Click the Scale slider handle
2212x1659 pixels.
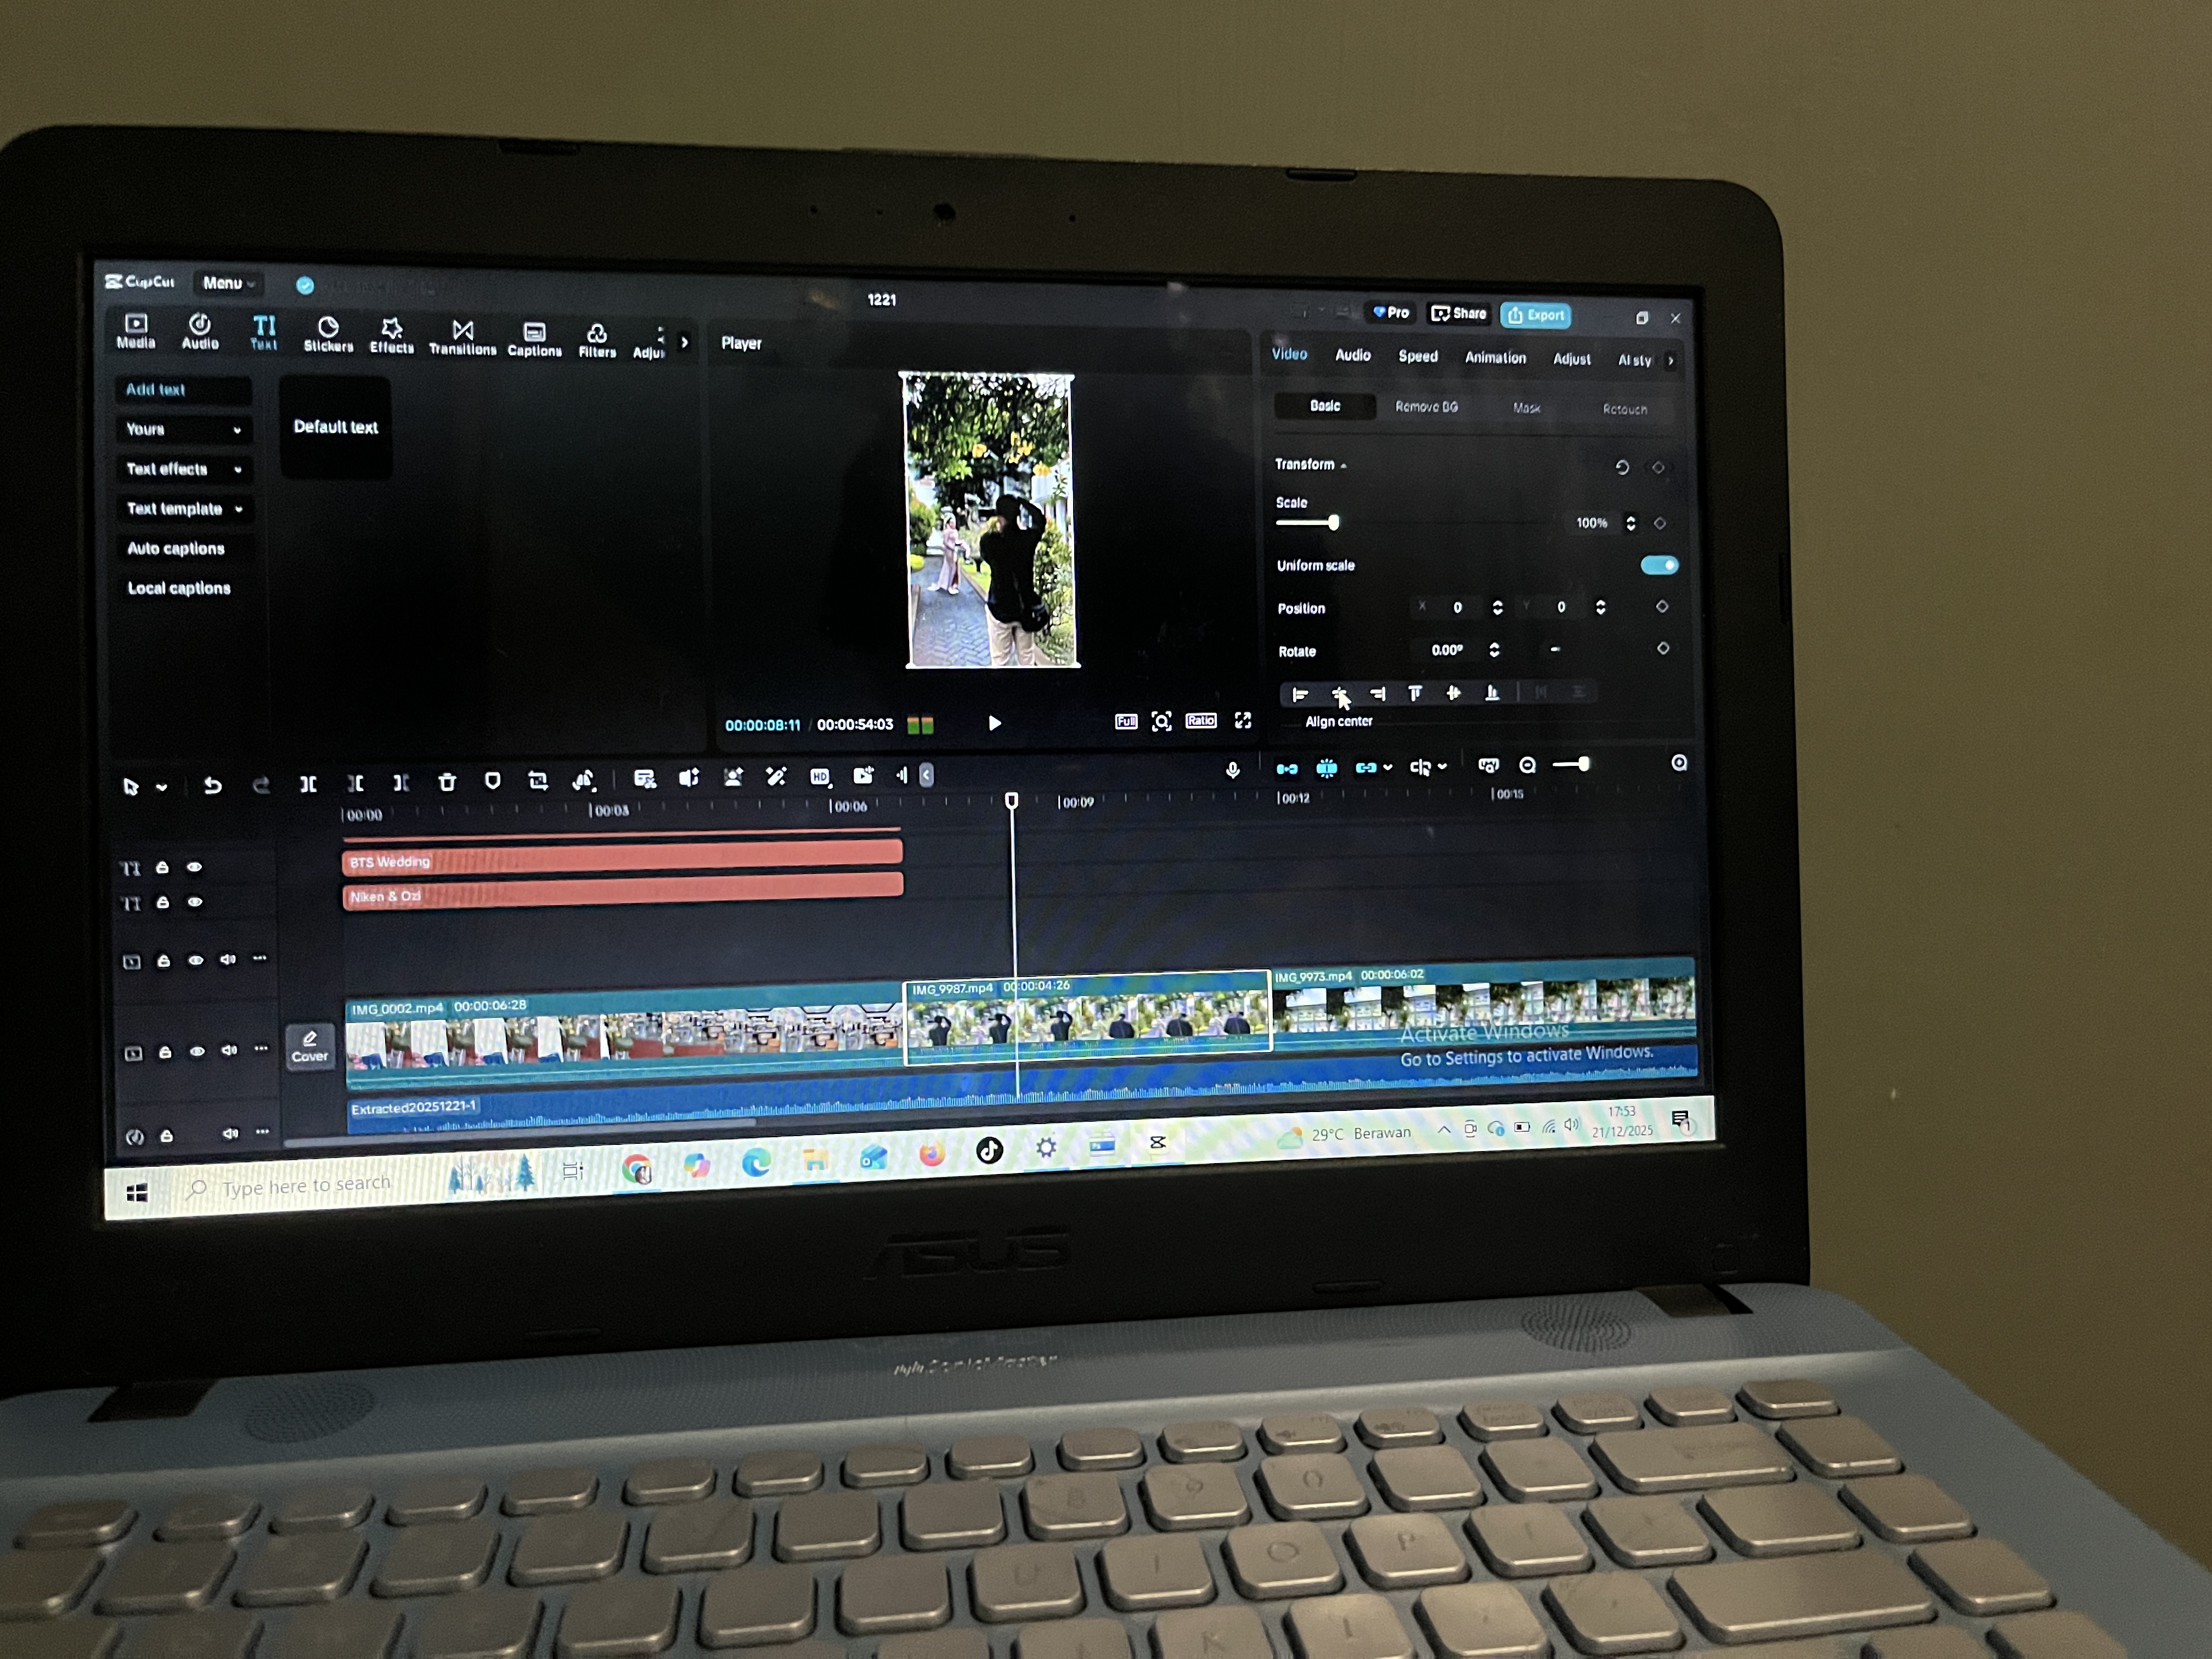1333,523
